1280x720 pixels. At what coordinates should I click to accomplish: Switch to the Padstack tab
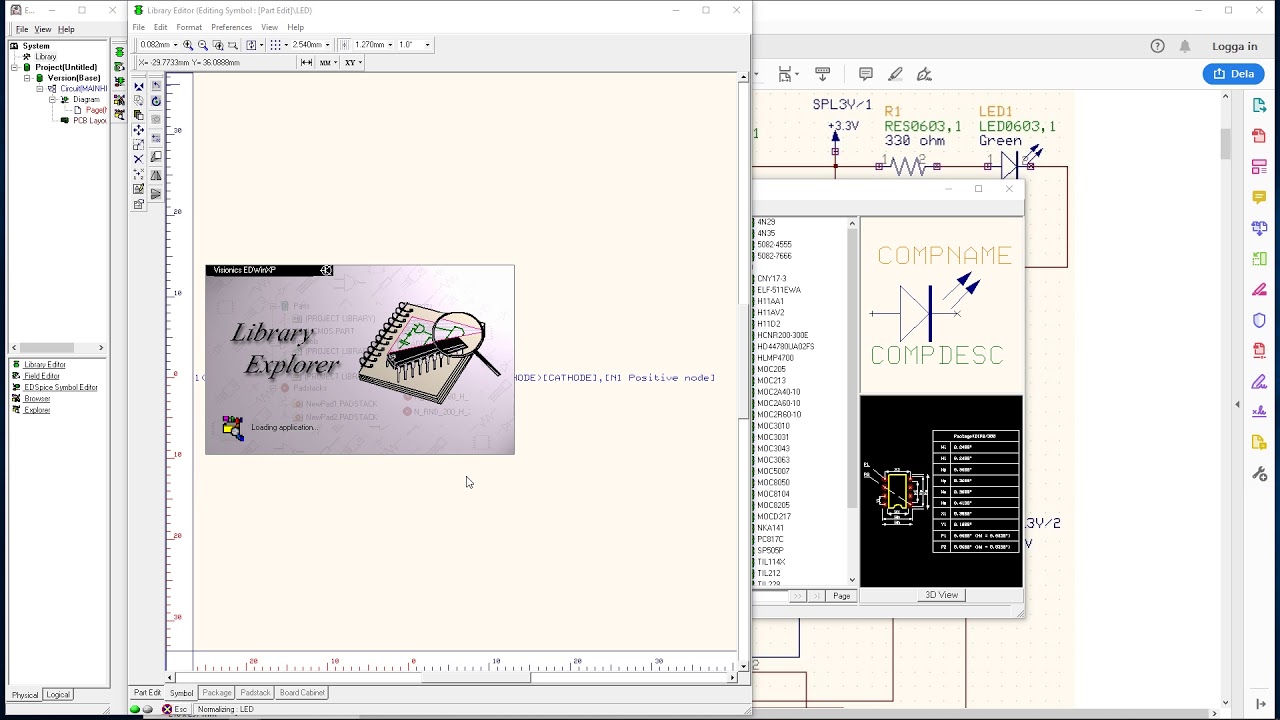click(x=255, y=692)
